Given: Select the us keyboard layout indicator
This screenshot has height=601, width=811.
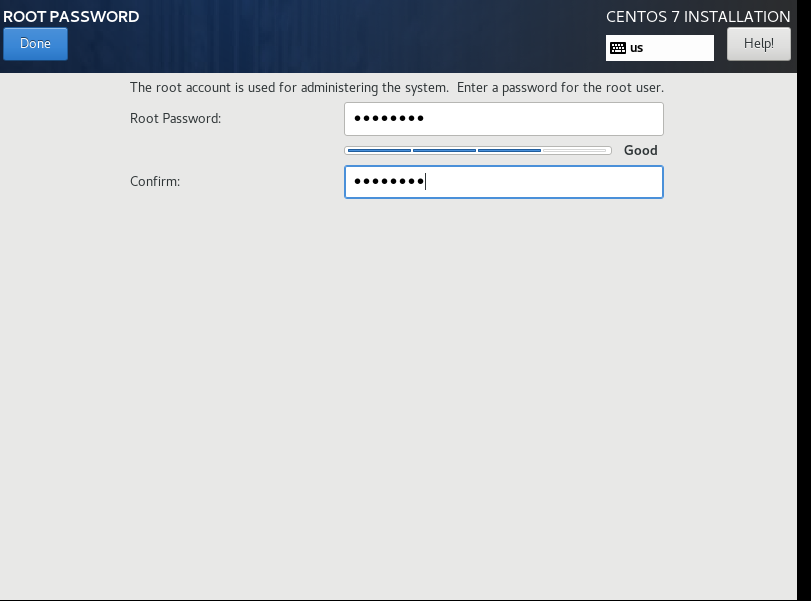Looking at the screenshot, I should 659,48.
